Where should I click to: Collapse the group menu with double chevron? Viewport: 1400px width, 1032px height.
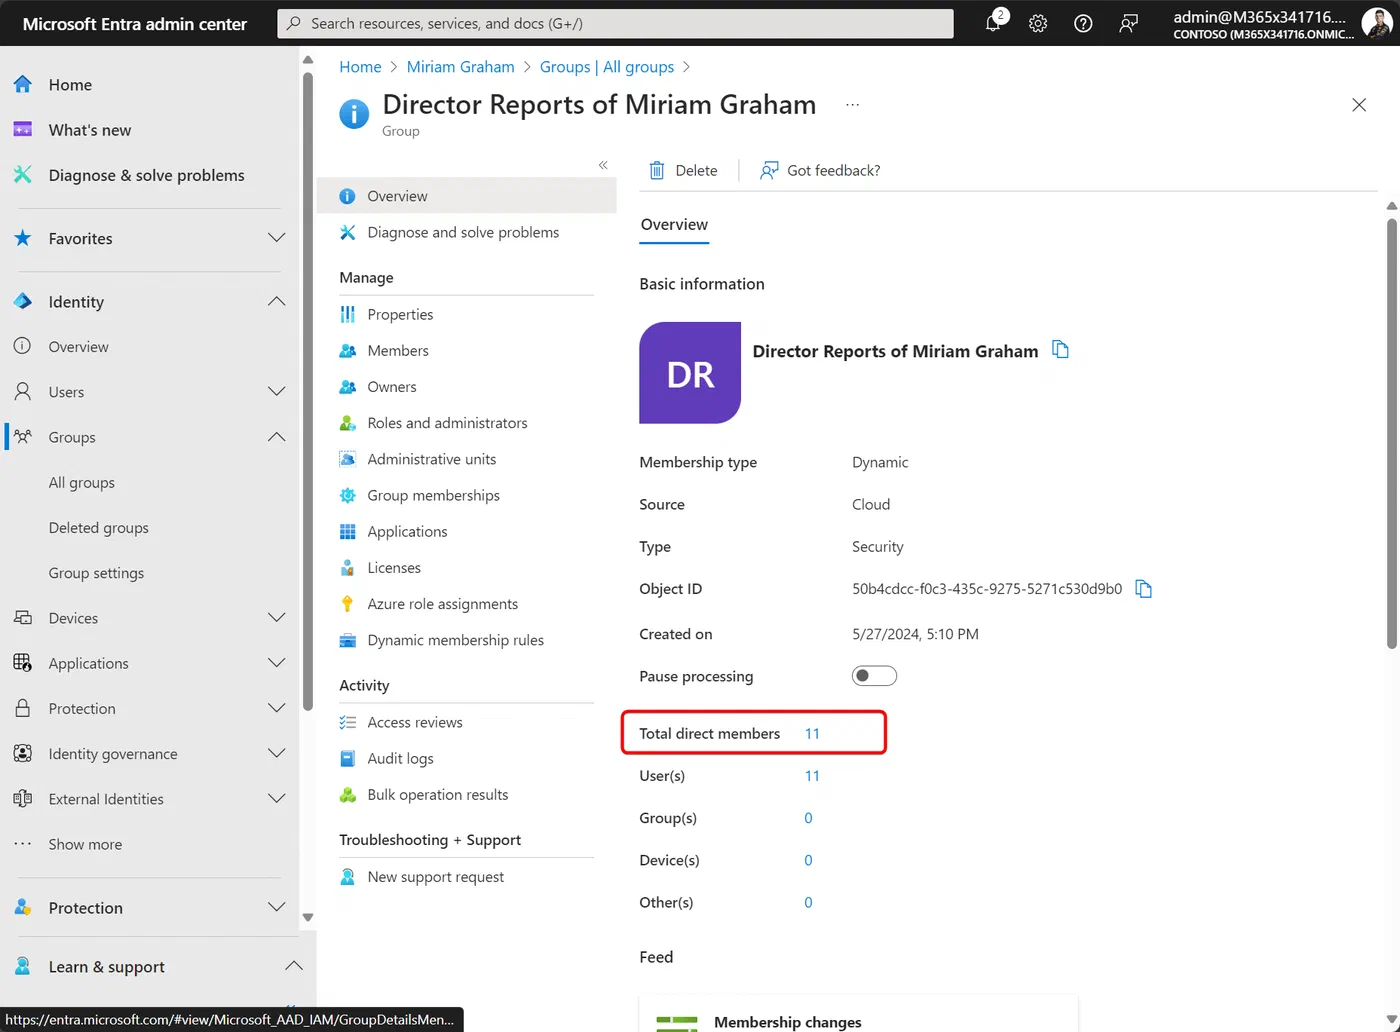click(x=603, y=165)
